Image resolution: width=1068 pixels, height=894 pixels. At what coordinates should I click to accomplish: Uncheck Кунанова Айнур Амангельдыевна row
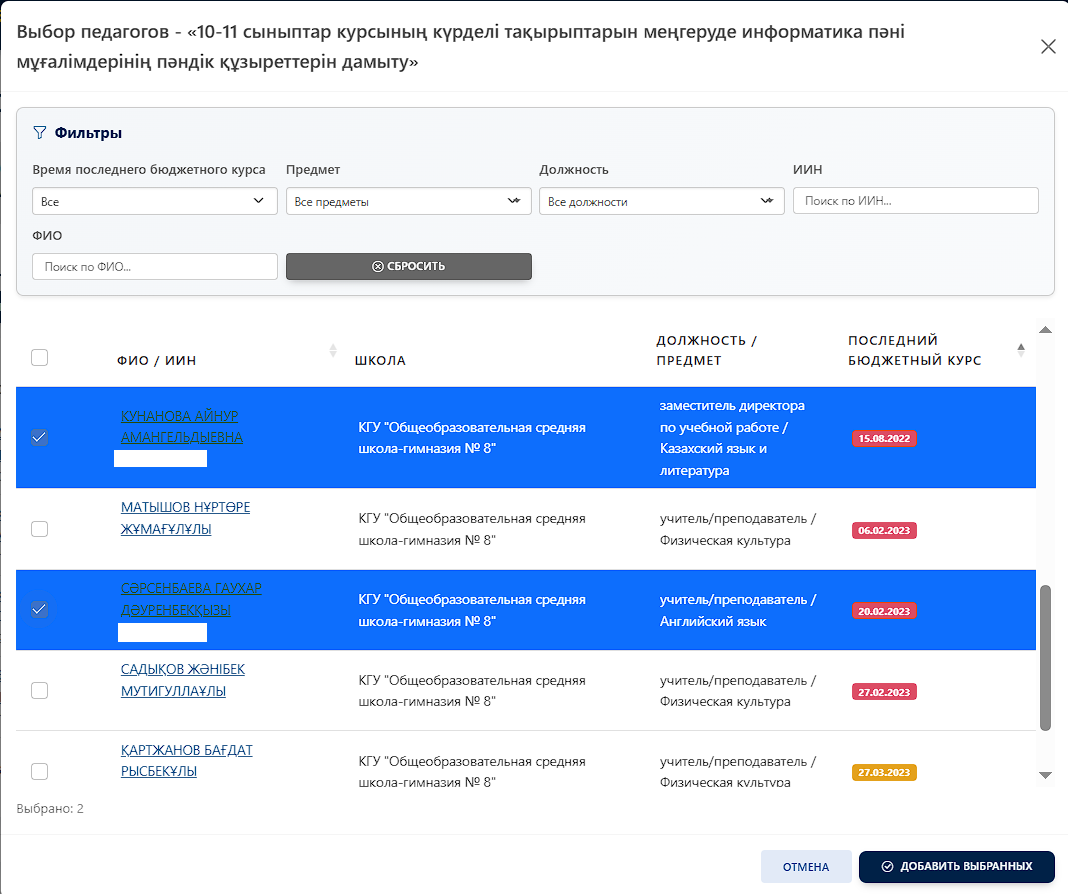pyautogui.click(x=40, y=438)
